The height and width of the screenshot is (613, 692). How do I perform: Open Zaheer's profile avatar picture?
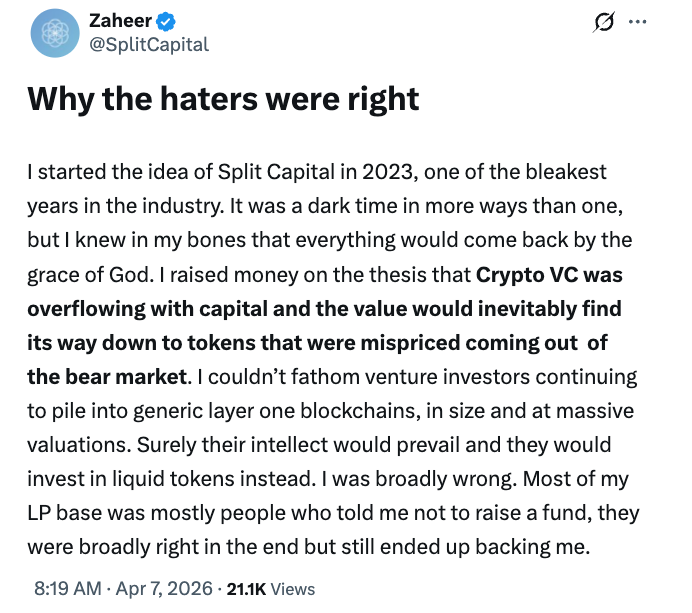click(55, 32)
